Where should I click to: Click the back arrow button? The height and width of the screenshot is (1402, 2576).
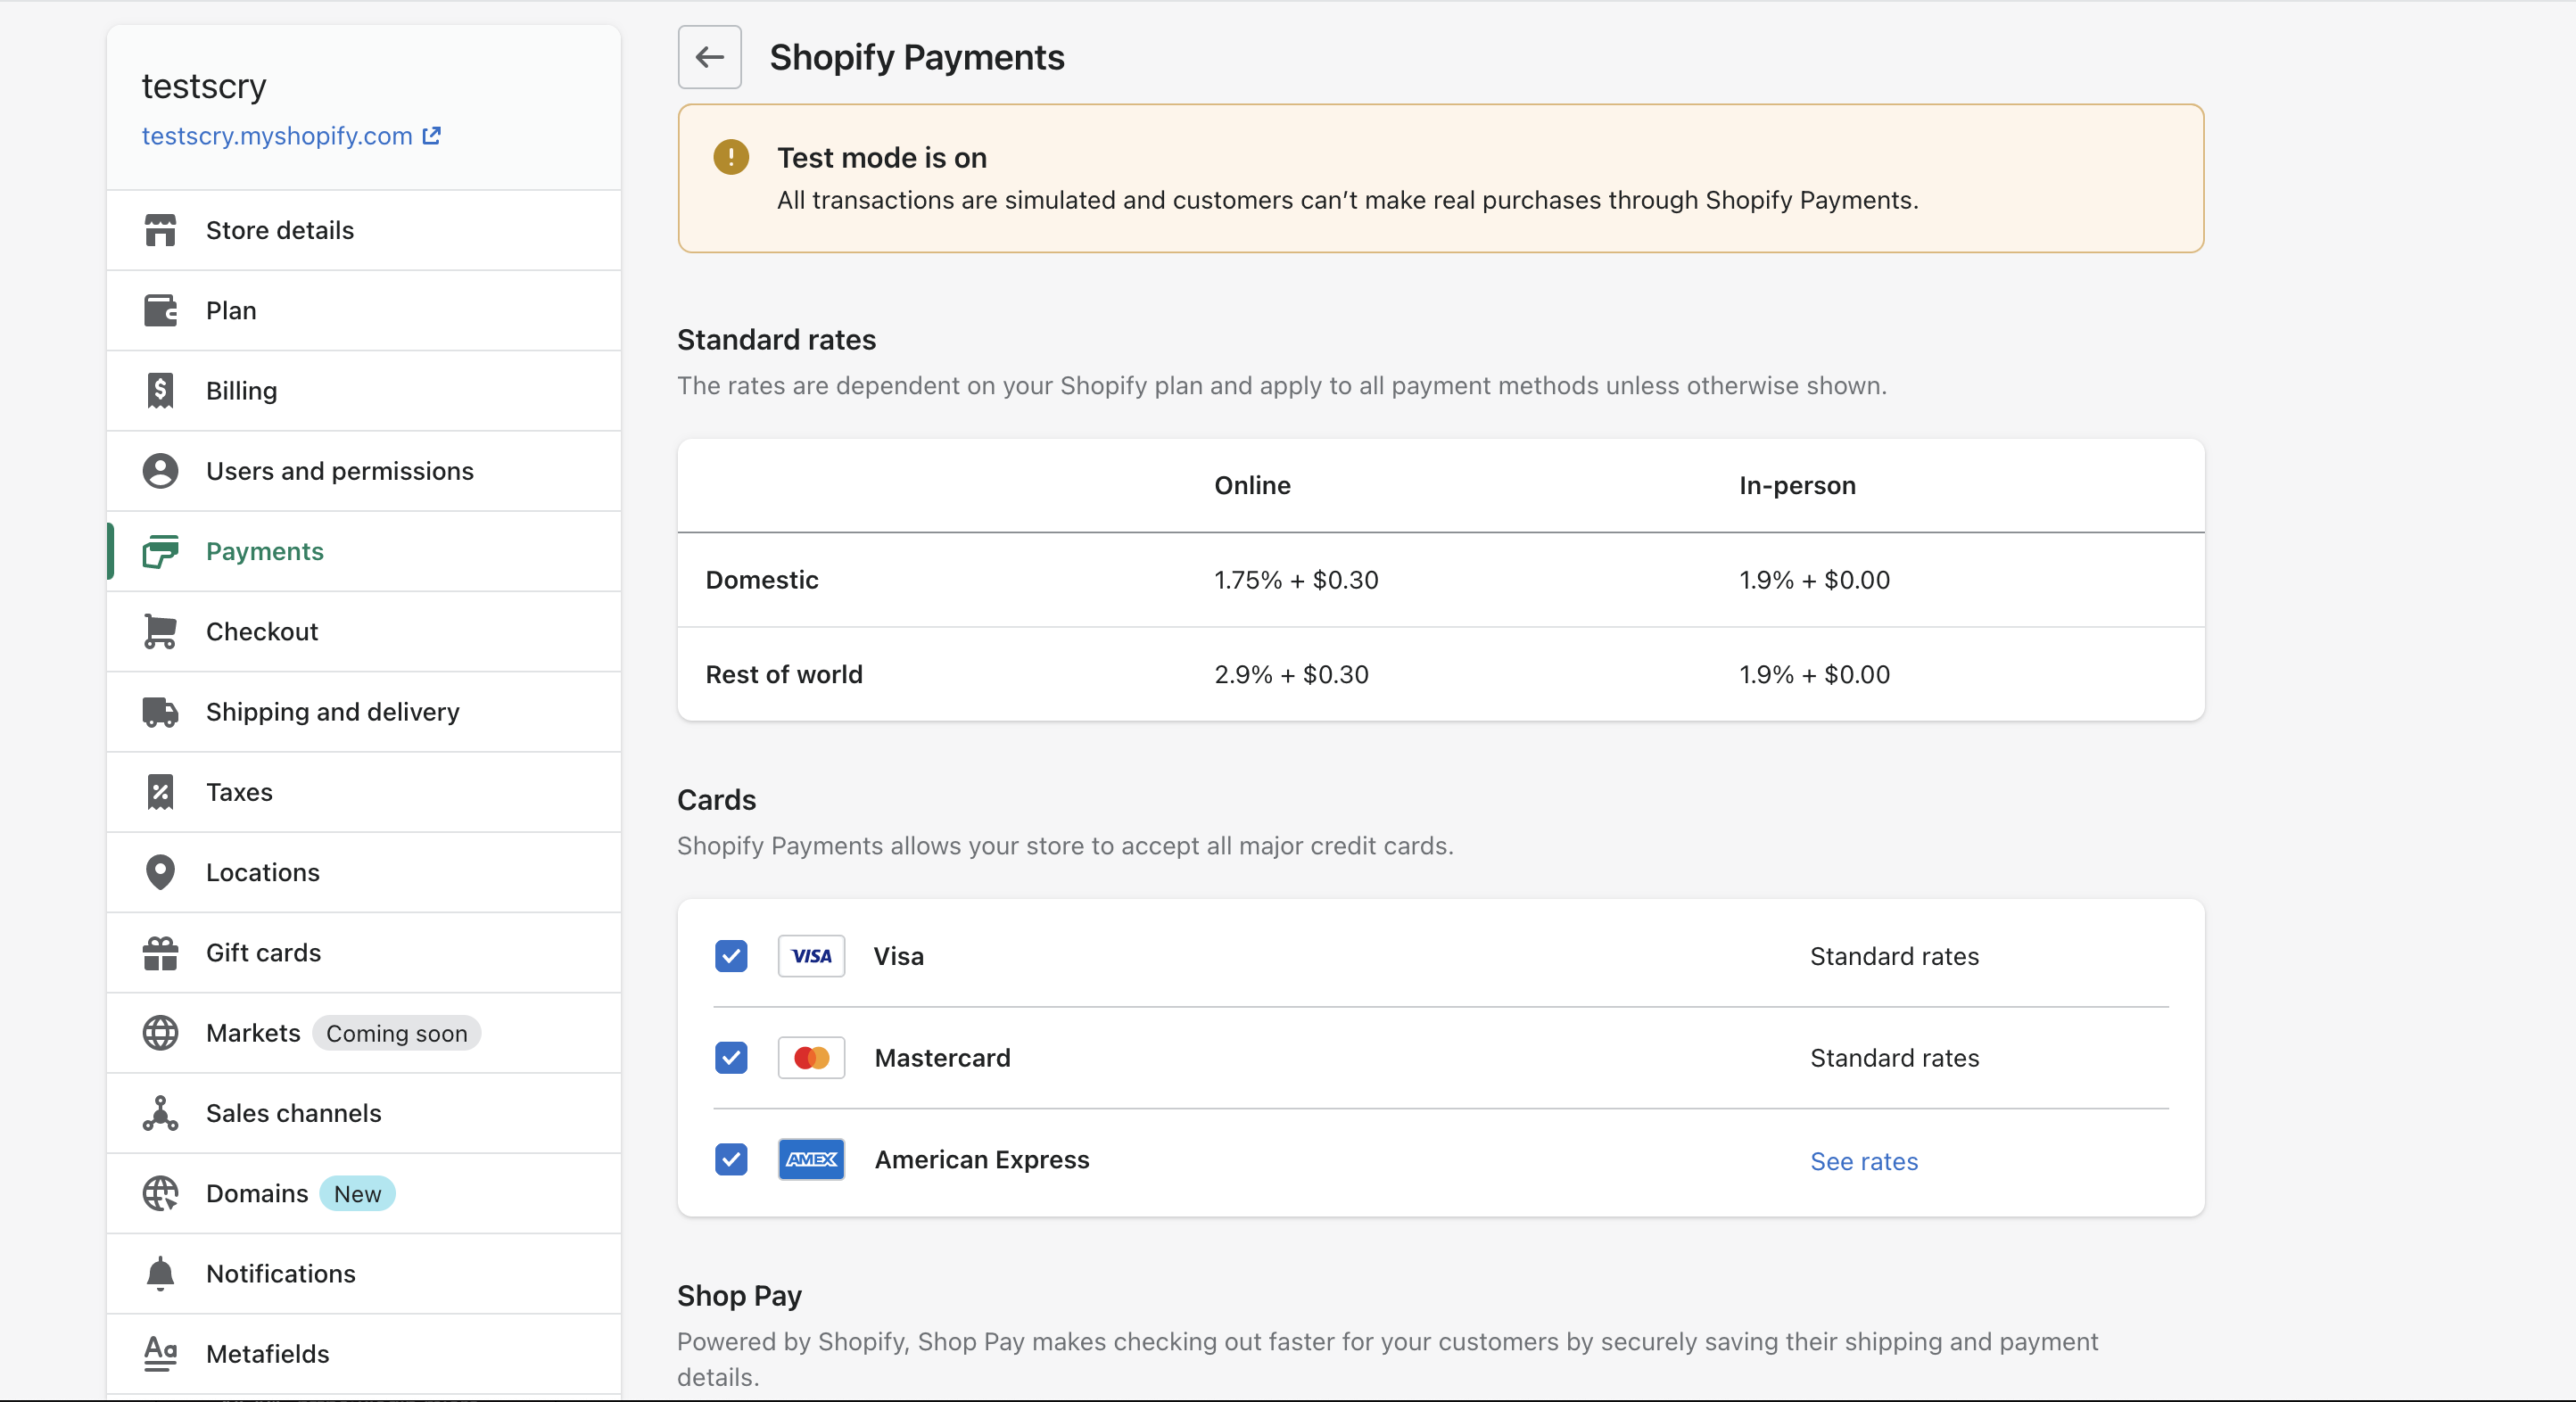[x=709, y=57]
